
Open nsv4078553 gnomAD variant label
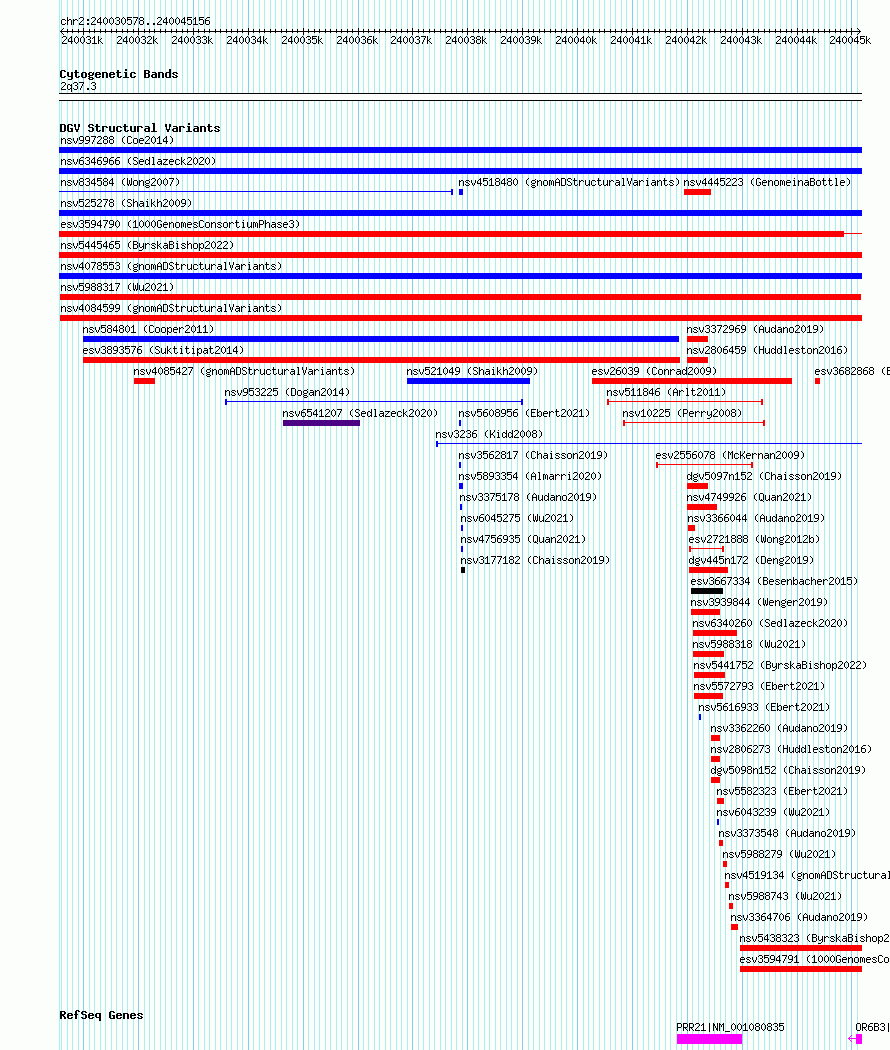click(x=171, y=266)
